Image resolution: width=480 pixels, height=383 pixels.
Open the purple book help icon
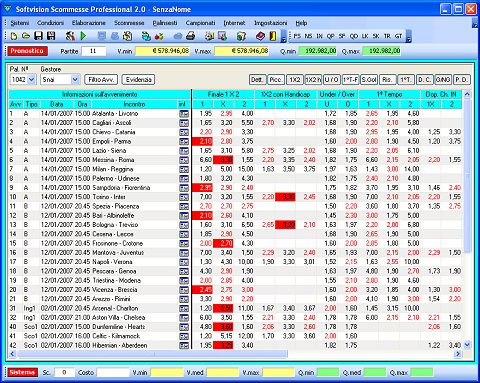click(260, 36)
